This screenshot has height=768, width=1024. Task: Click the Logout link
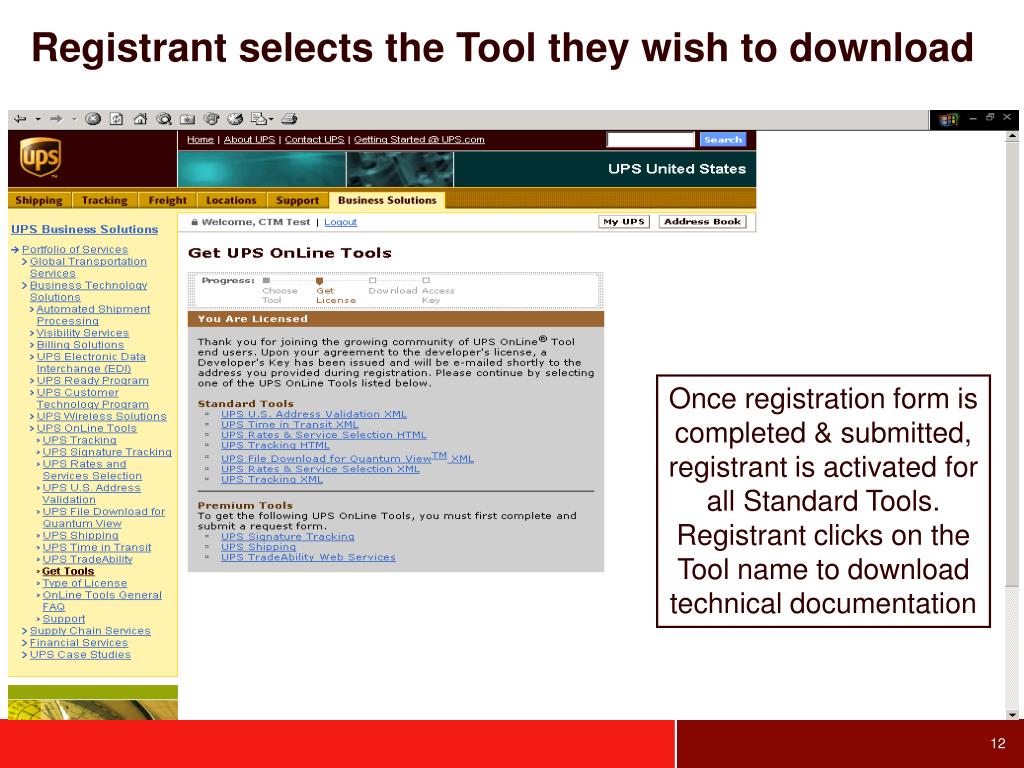[340, 222]
